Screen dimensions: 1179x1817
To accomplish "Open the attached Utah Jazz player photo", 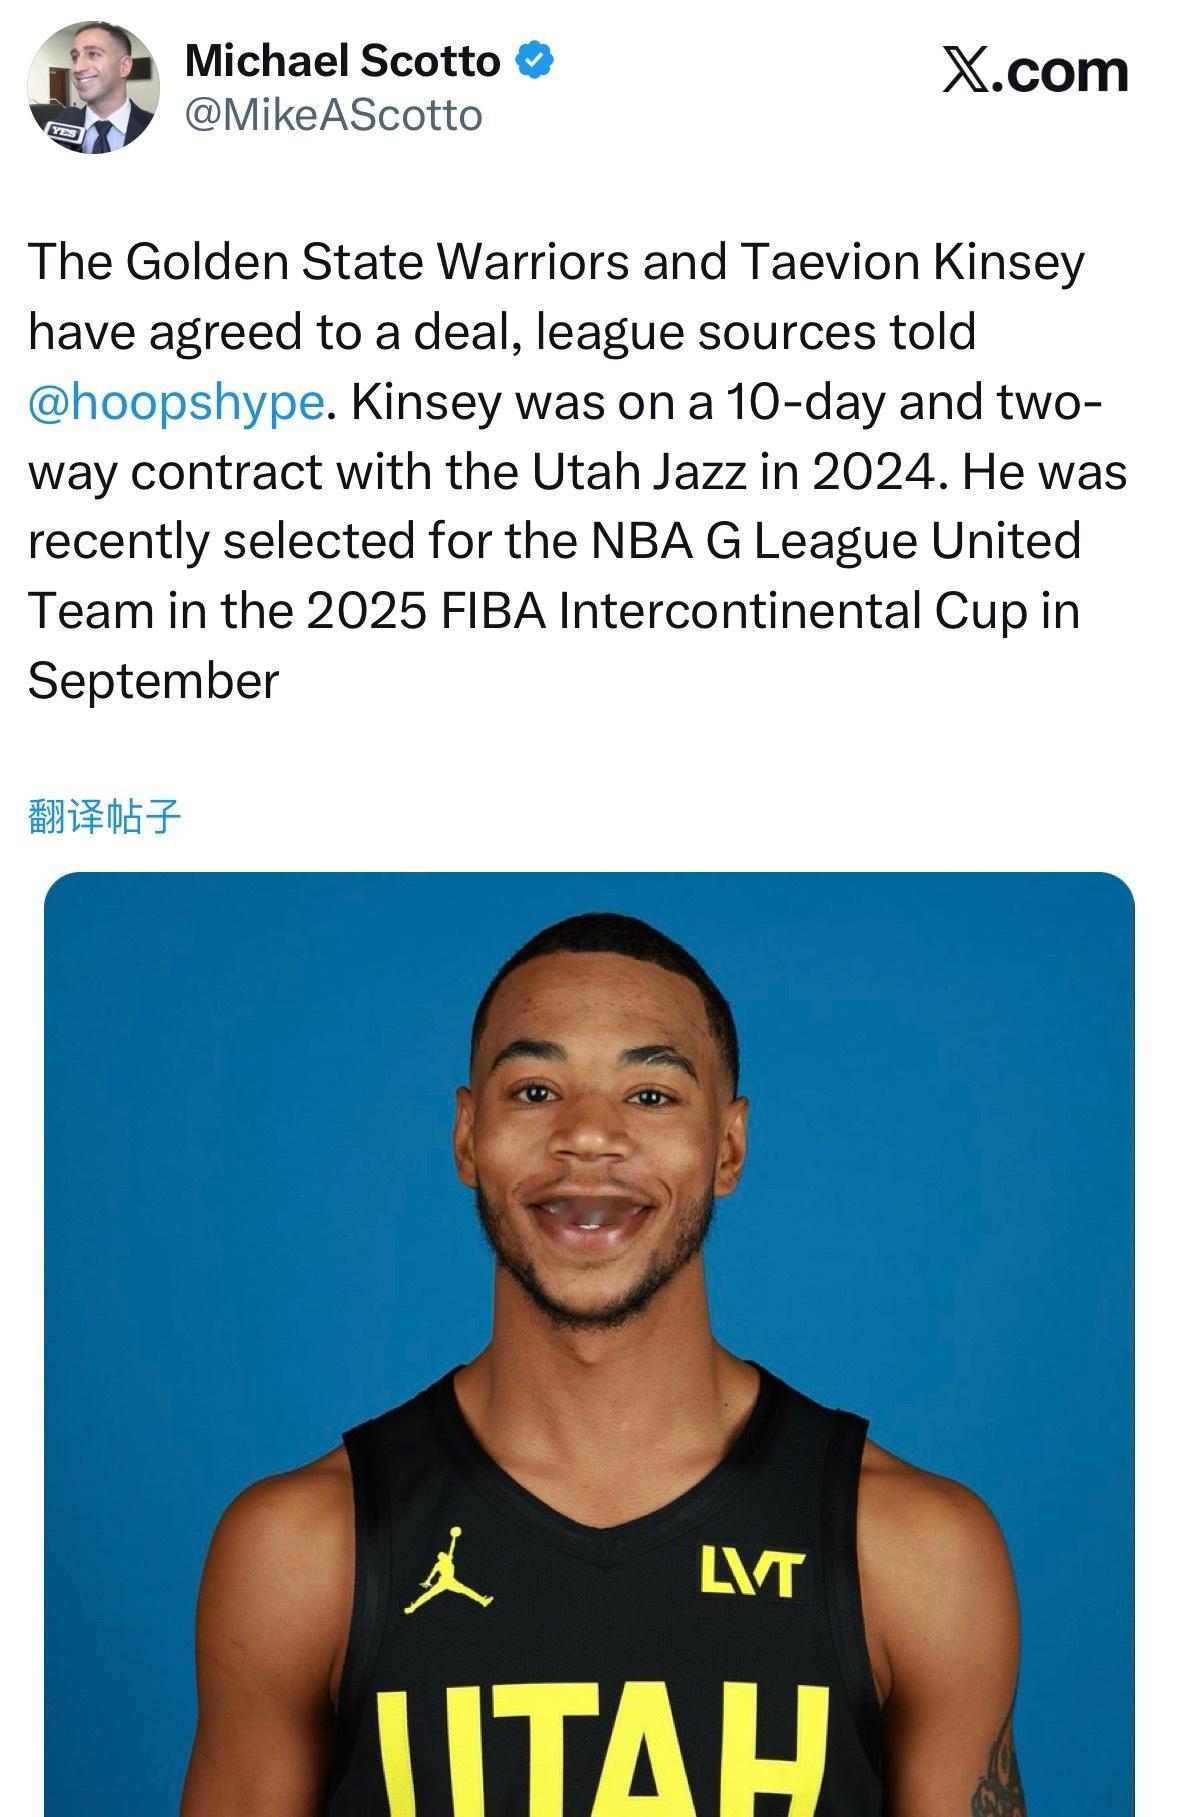I will tap(589, 1344).
